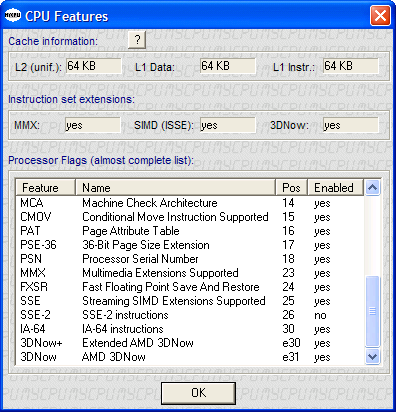Click 'SSE-2 instructions' name cell
The image size is (396, 412).
point(125,315)
